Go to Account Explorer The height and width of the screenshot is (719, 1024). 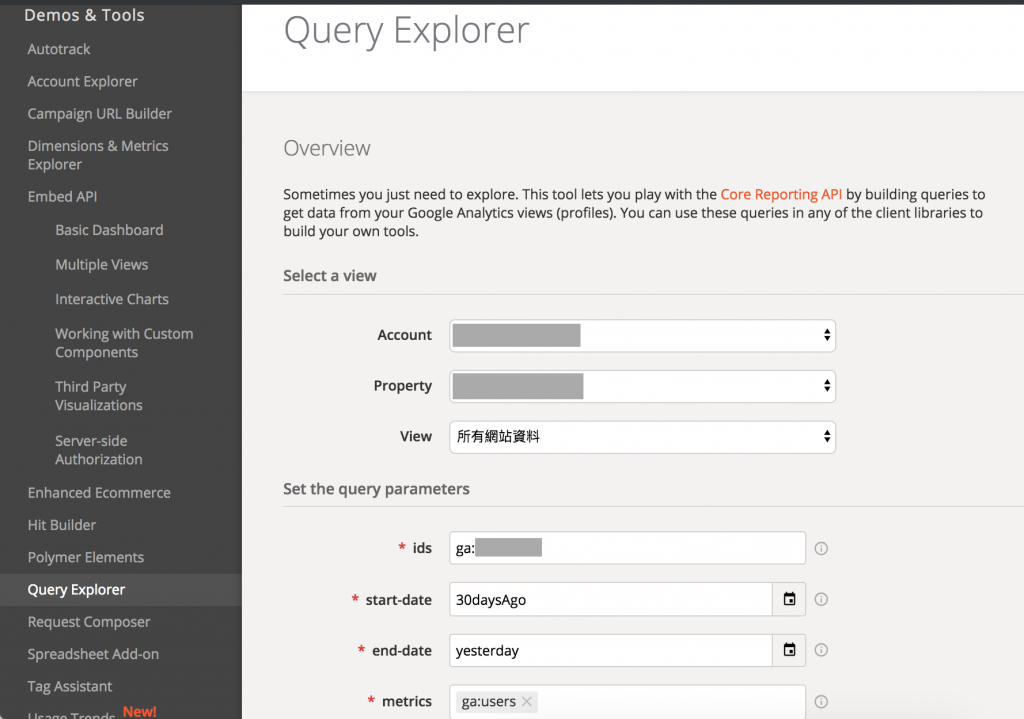coord(82,82)
